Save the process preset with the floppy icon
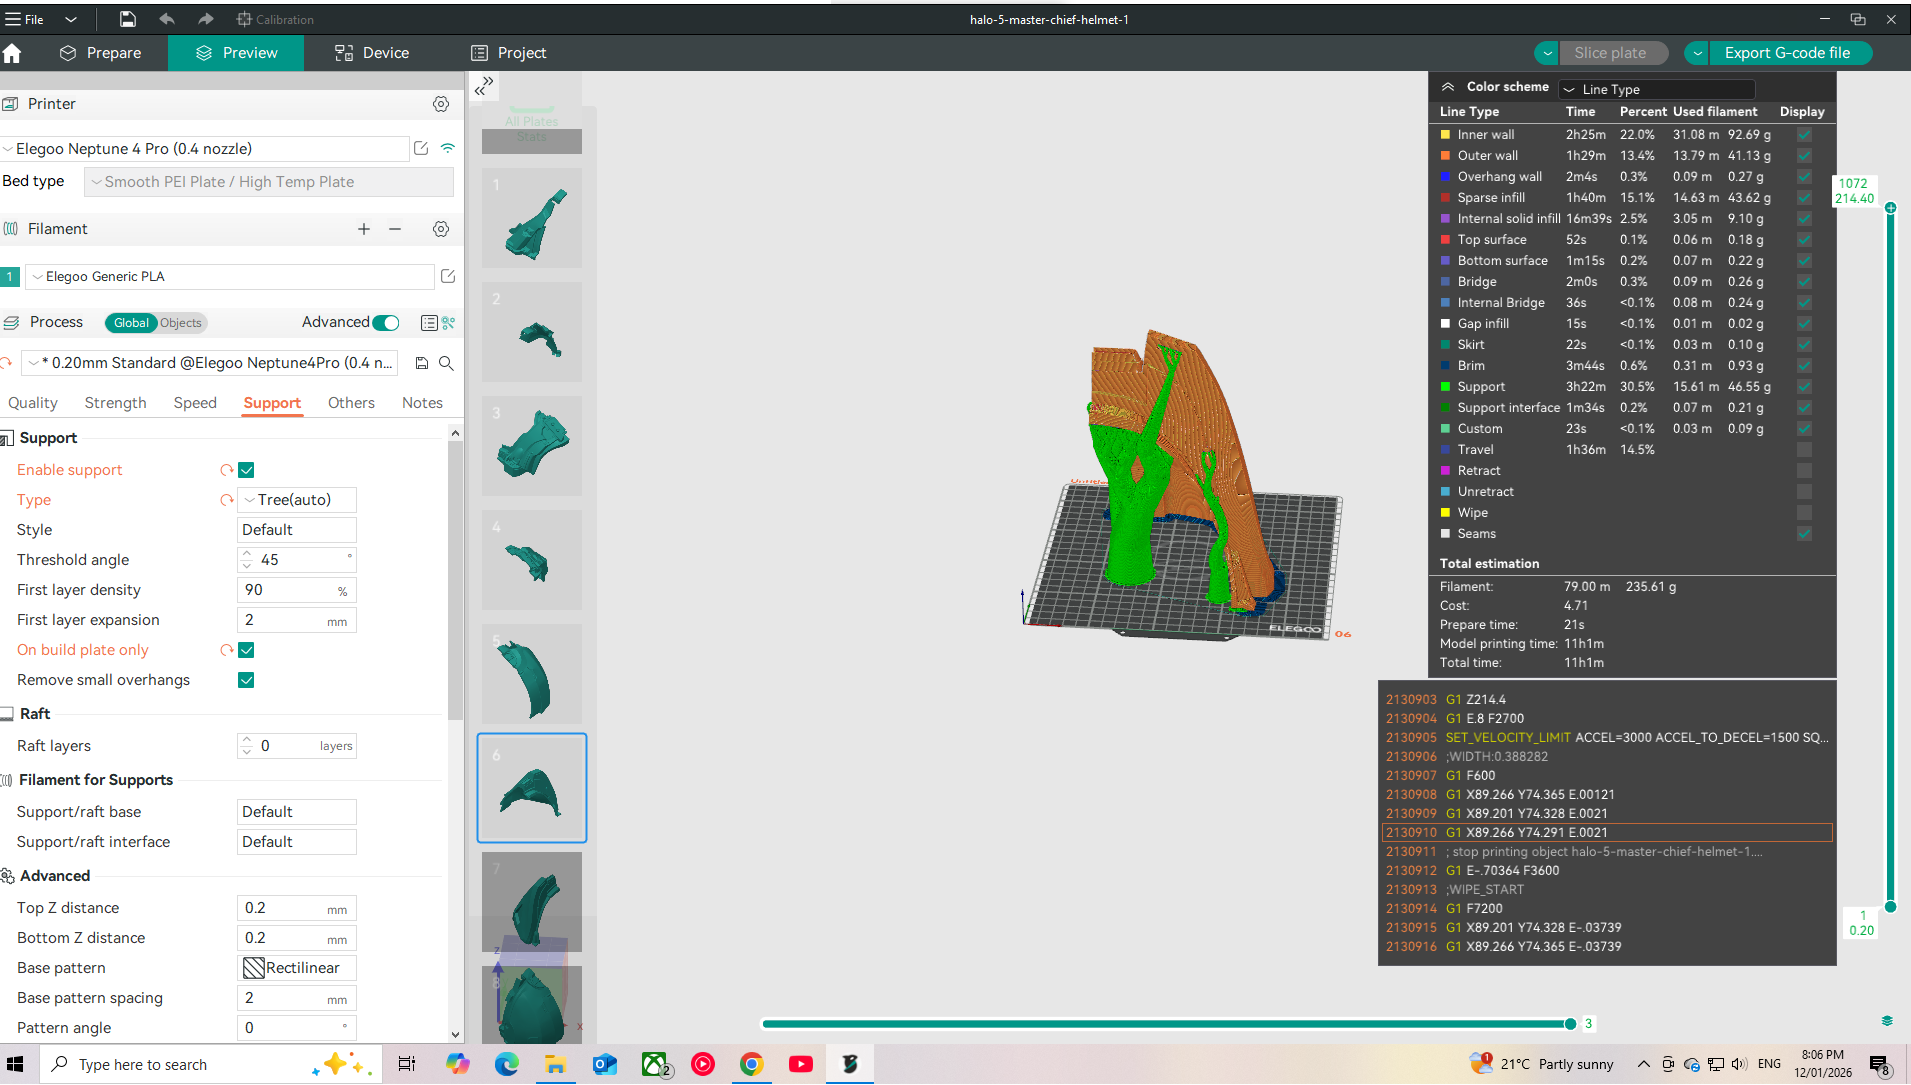 tap(421, 363)
